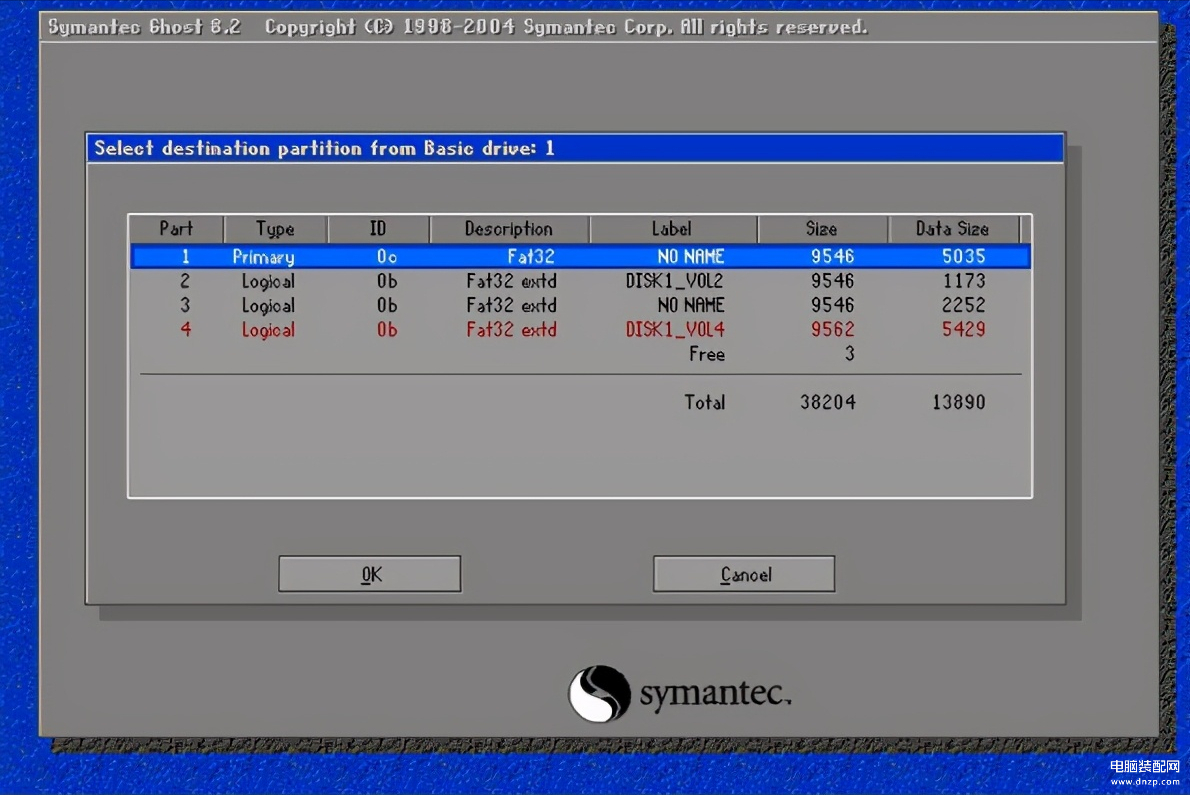Click the Free space label

(707, 354)
